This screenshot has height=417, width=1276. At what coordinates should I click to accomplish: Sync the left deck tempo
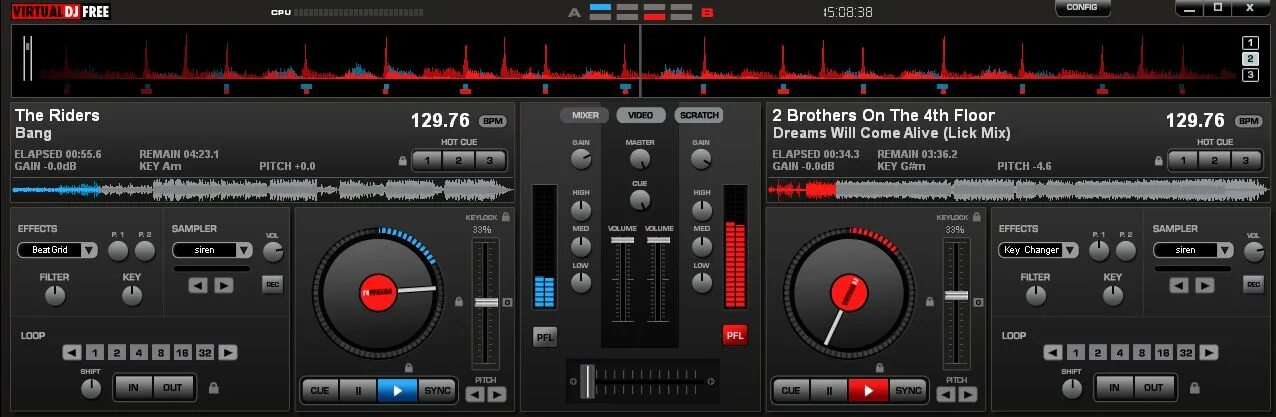click(436, 390)
